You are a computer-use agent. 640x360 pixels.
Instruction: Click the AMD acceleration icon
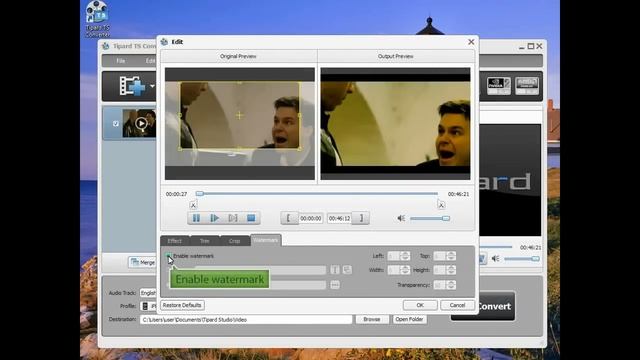[x=527, y=86]
